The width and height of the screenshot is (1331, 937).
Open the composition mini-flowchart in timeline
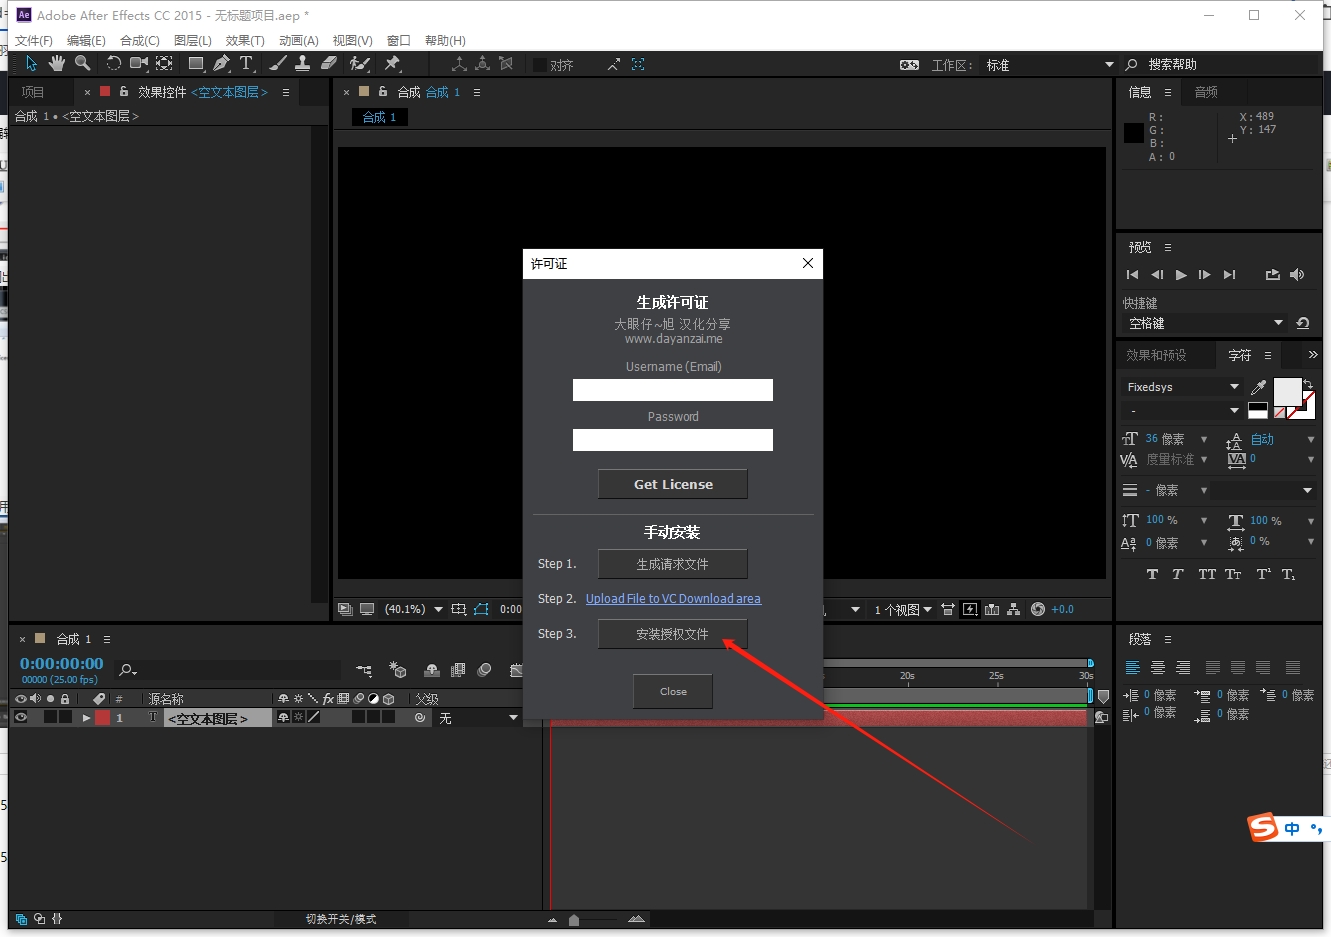[364, 671]
